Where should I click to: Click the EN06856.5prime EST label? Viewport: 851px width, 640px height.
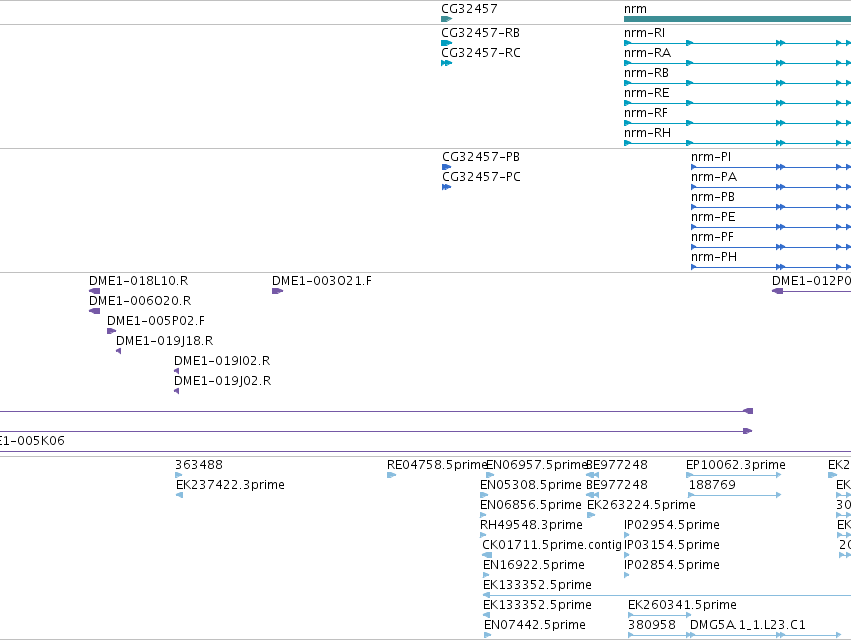[x=531, y=505]
